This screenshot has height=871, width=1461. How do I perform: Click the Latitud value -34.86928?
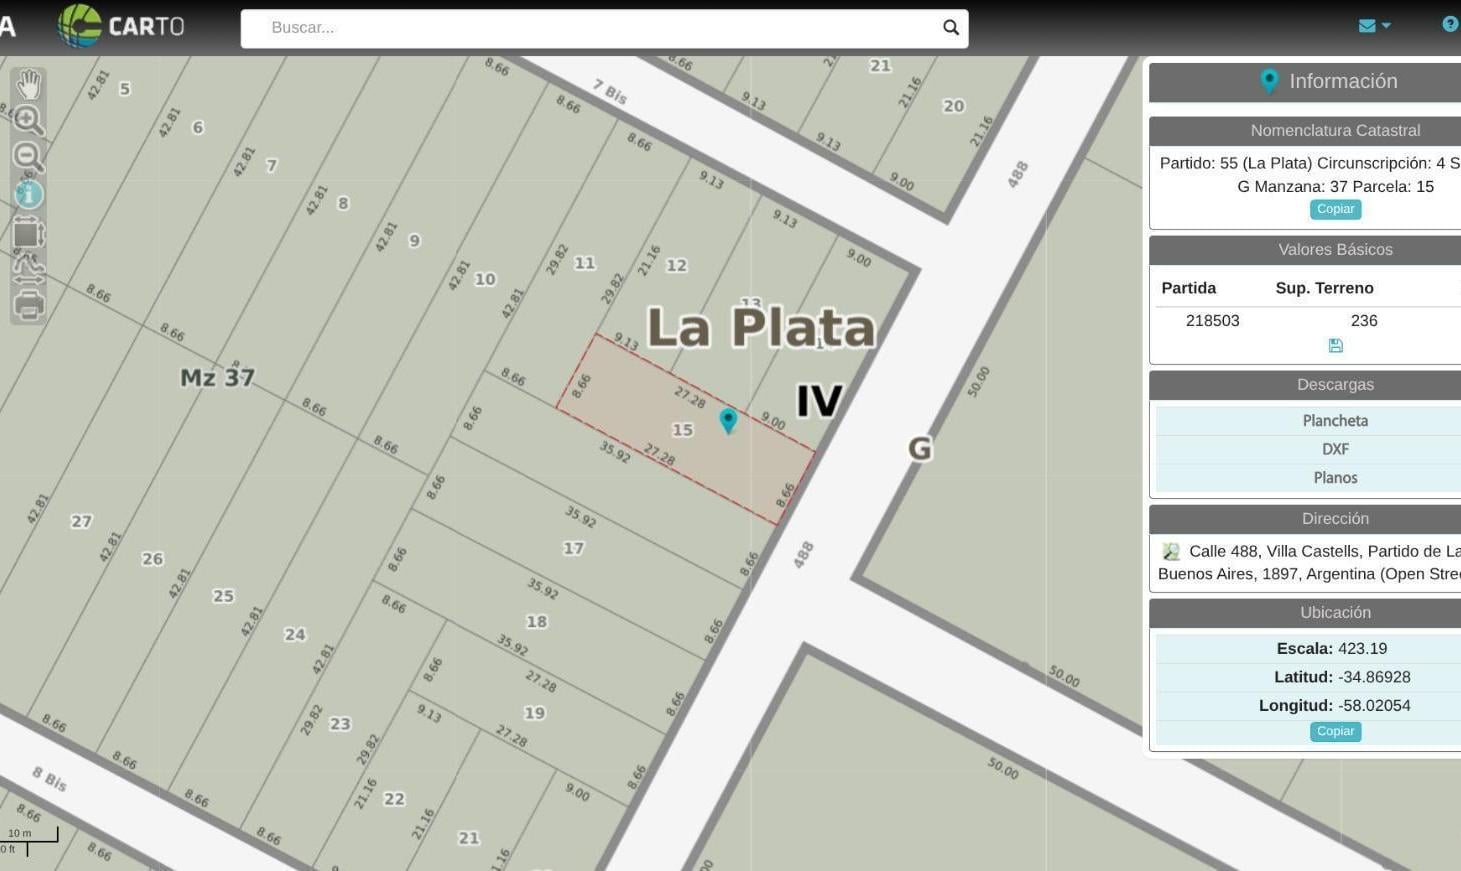1374,677
